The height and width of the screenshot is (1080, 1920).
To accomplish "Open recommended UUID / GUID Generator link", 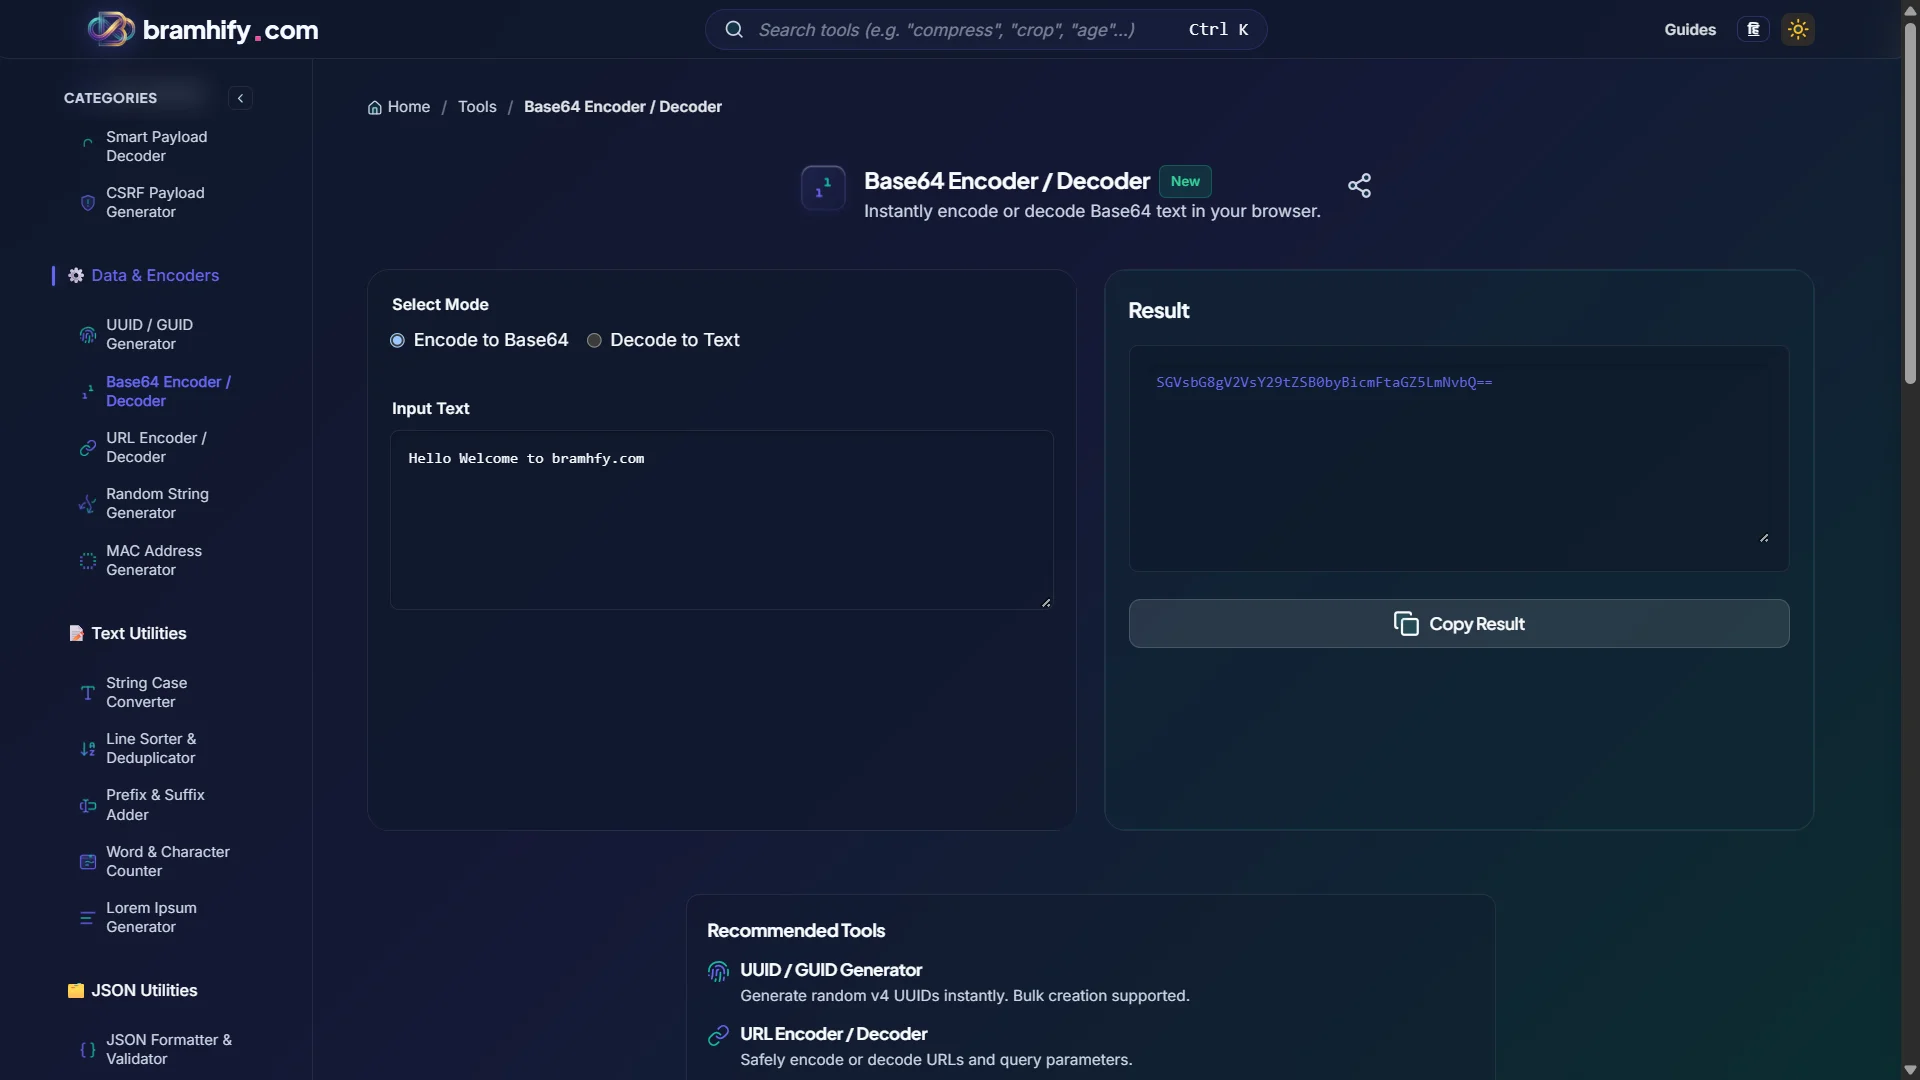I will coord(831,970).
